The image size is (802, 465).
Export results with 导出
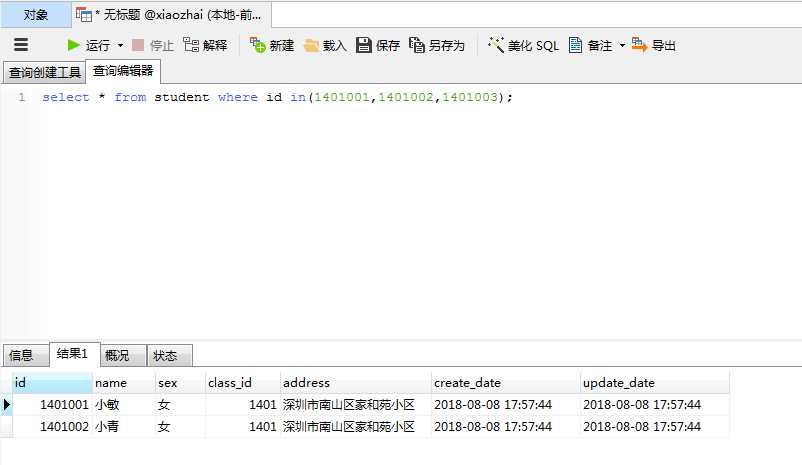(654, 46)
